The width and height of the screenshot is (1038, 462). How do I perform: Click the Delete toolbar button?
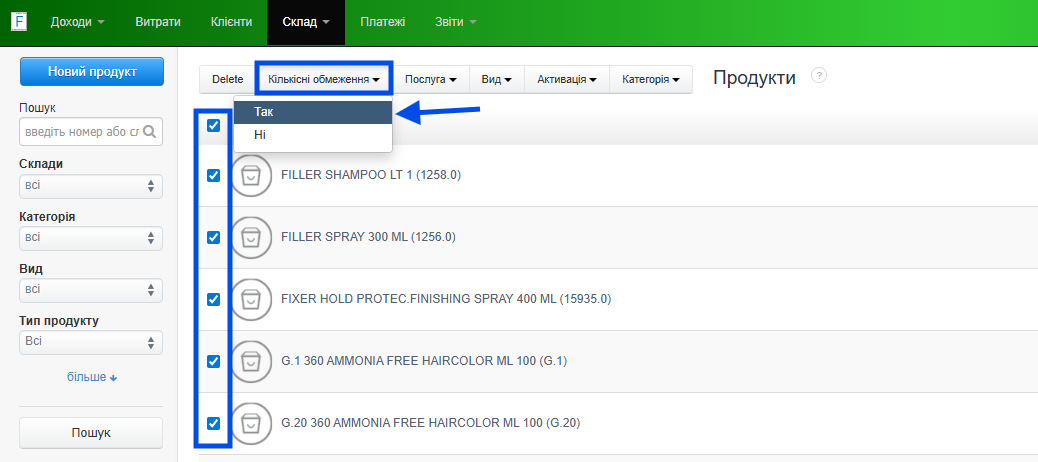pos(227,79)
